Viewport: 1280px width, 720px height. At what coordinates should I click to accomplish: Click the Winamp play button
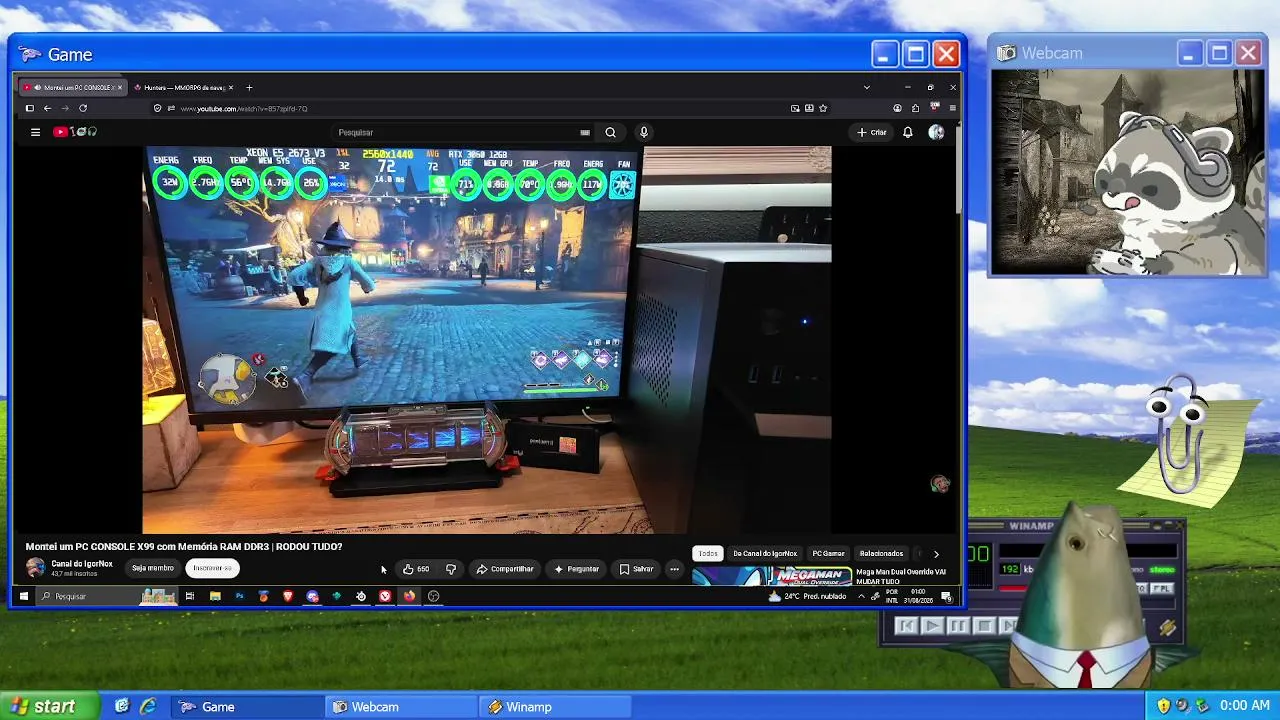tap(931, 626)
